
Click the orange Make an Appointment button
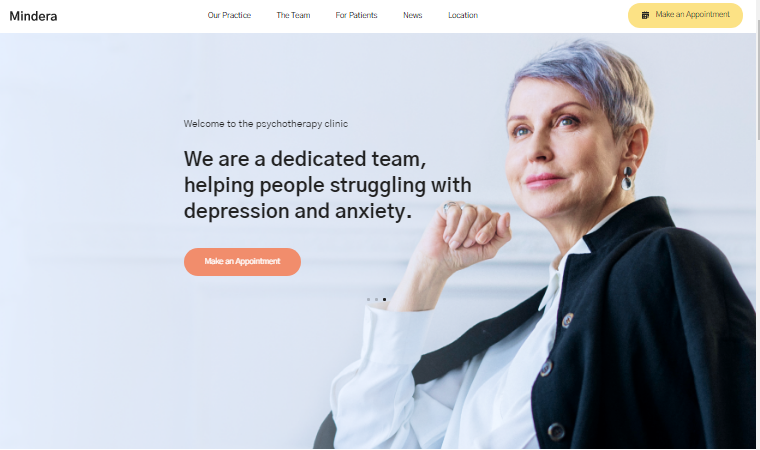242,262
